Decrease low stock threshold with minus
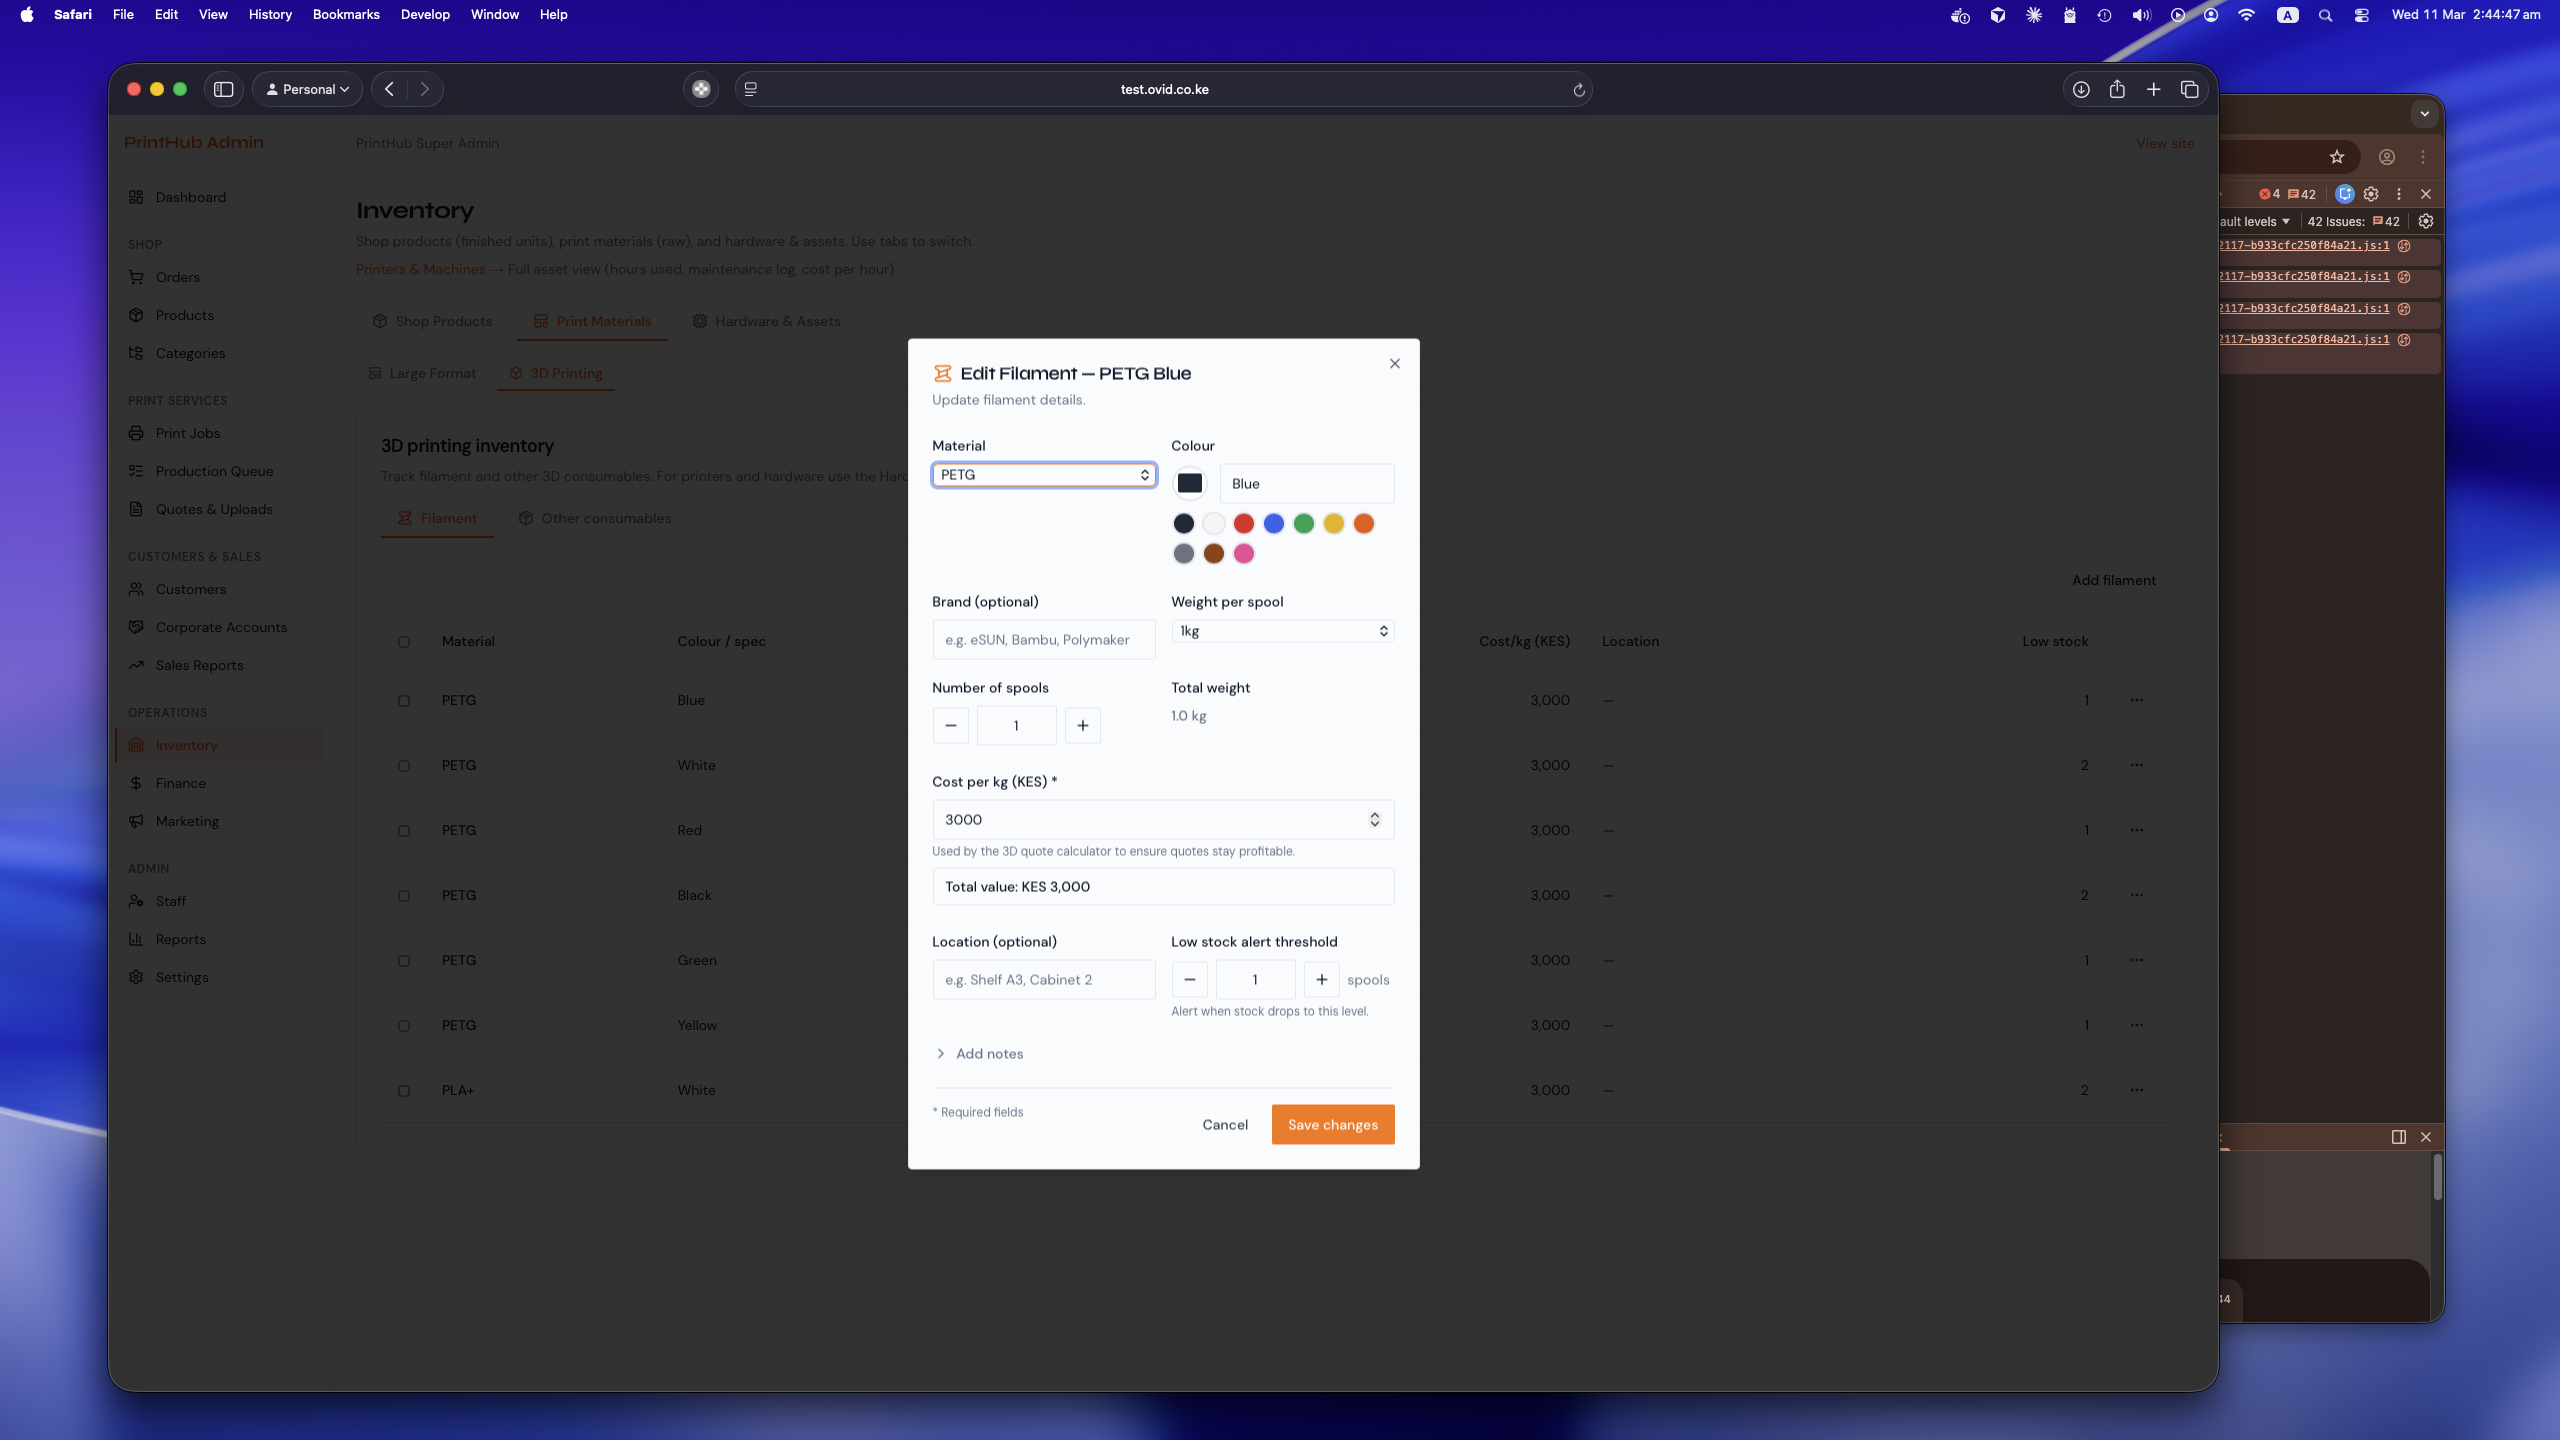Viewport: 2560px width, 1440px height. pos(1189,979)
